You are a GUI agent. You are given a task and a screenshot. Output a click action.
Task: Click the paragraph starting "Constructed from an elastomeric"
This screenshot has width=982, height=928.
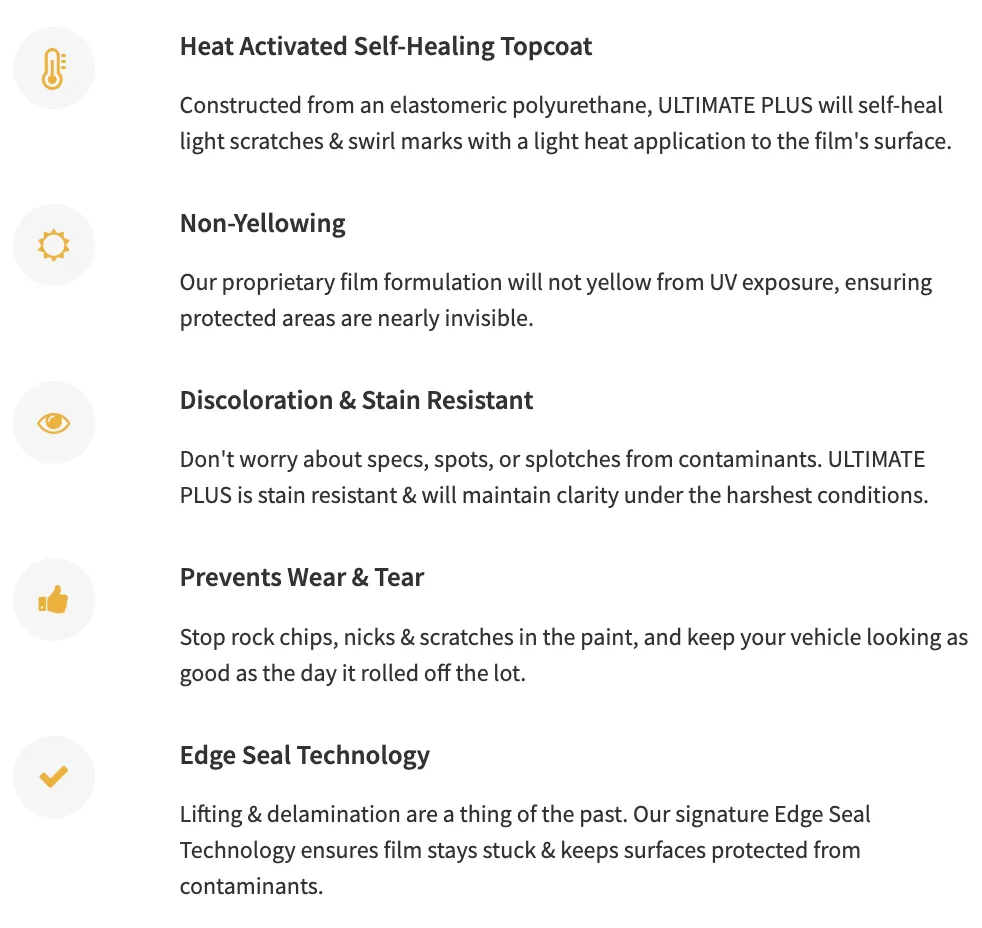[x=566, y=123]
